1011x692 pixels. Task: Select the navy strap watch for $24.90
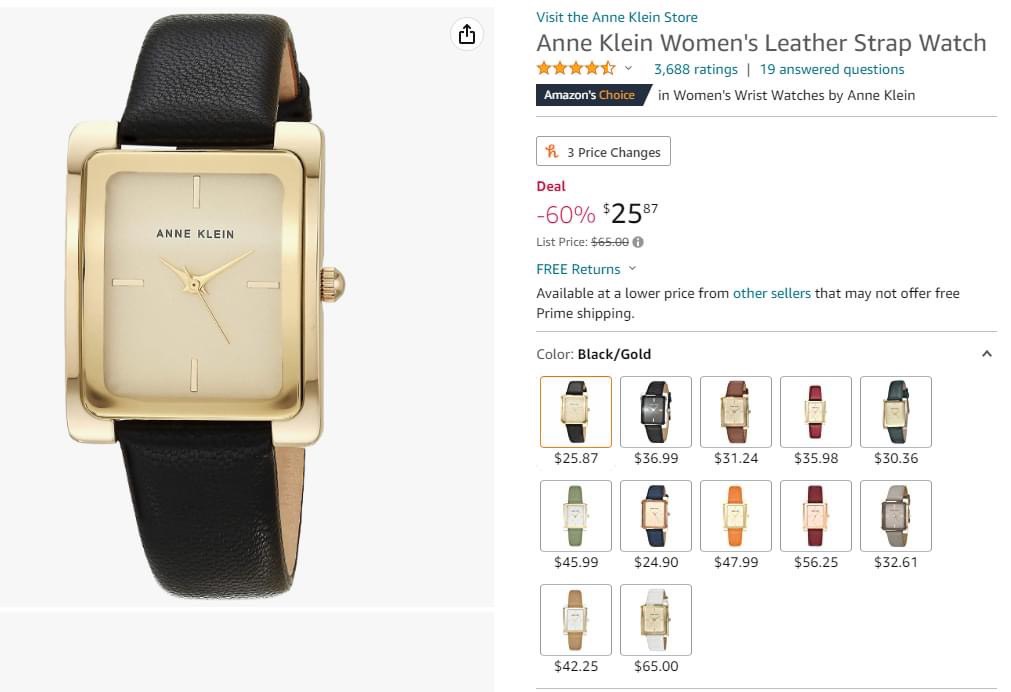pyautogui.click(x=656, y=515)
